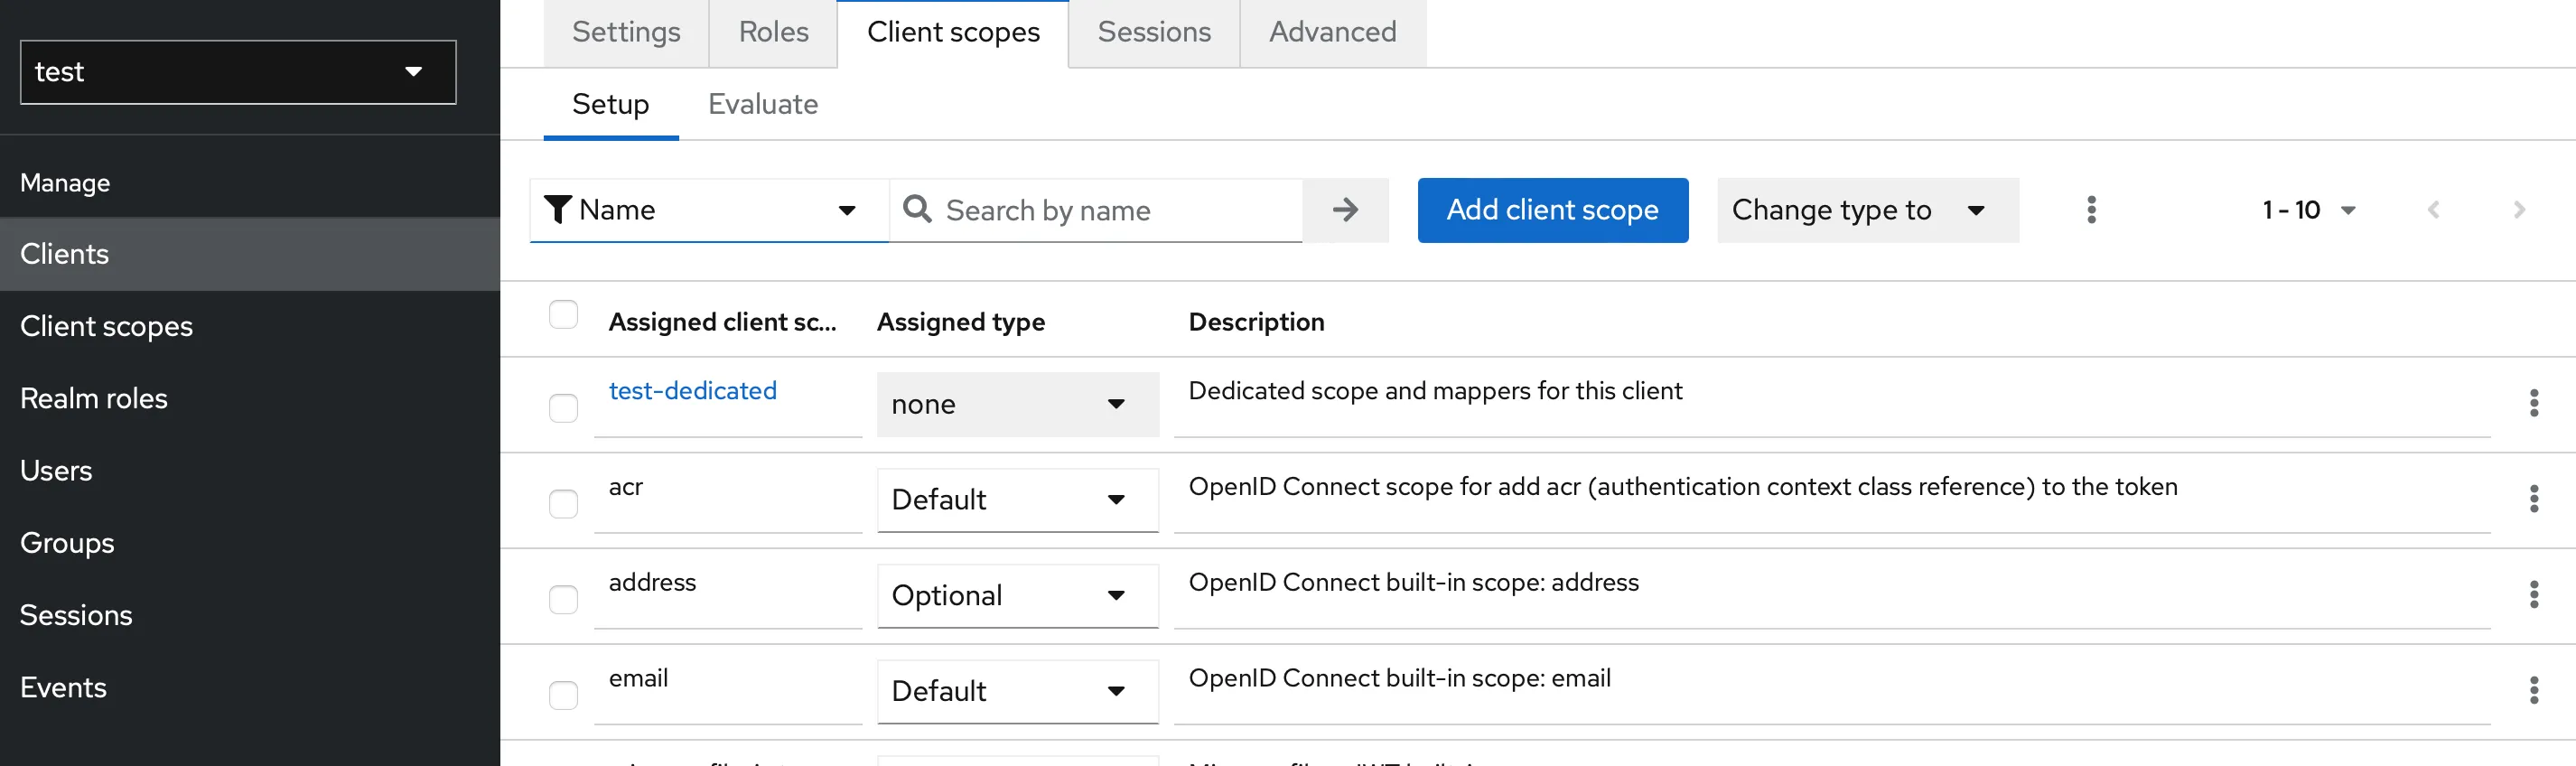
Task: Select the email scope checkbox
Action: 563,695
